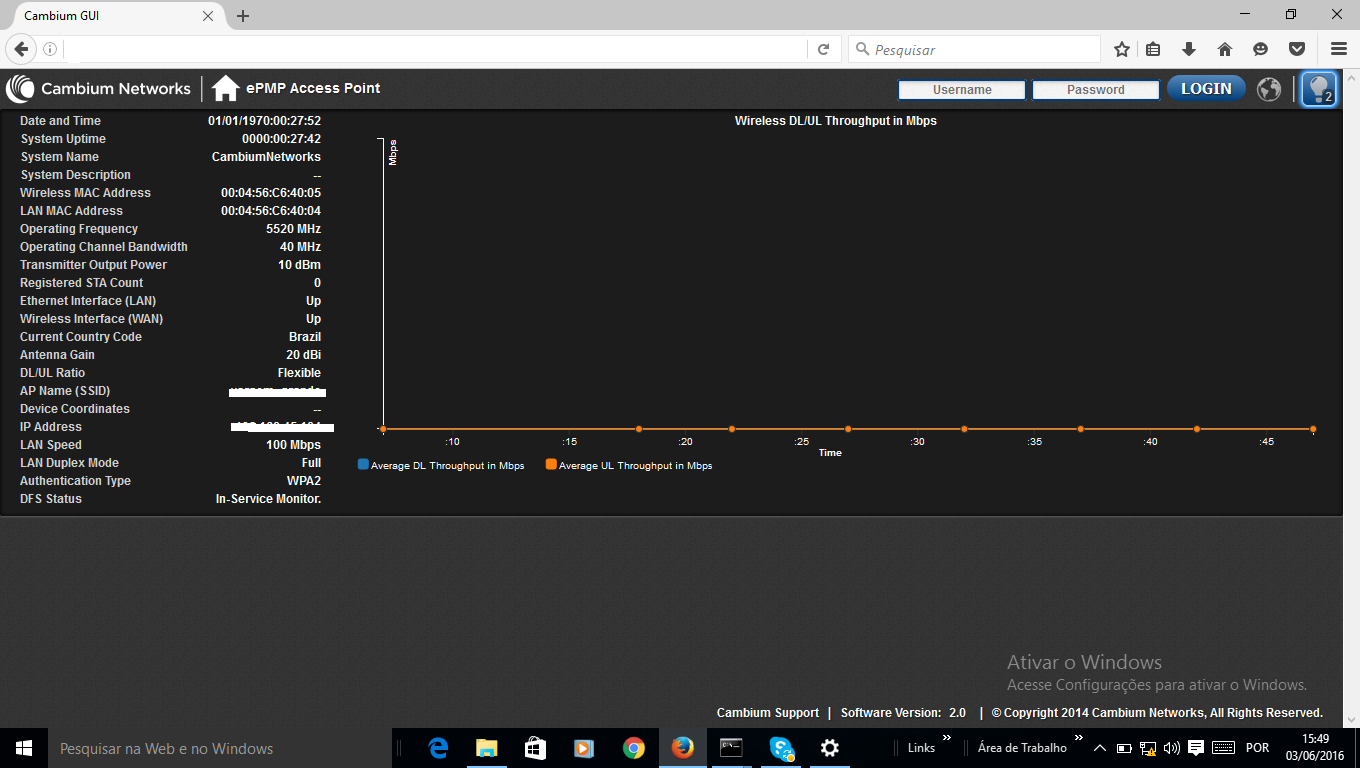The width and height of the screenshot is (1360, 768).
Task: Click the LOGIN button
Action: coord(1206,89)
